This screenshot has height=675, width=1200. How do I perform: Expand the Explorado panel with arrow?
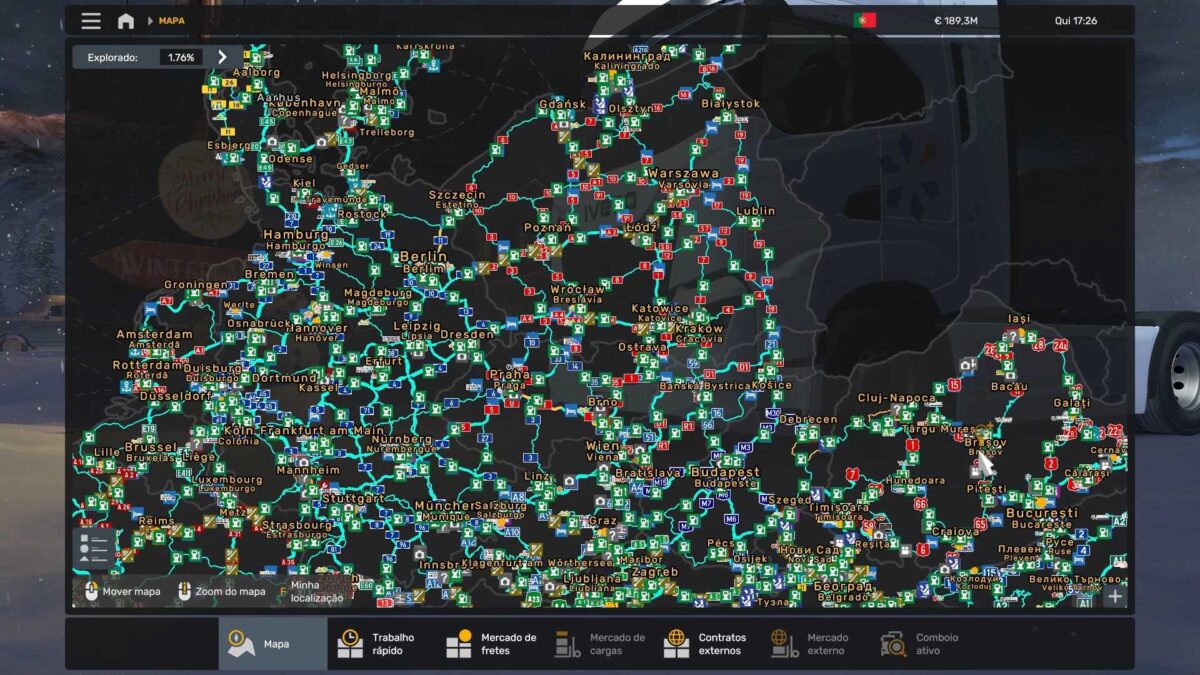(x=222, y=58)
